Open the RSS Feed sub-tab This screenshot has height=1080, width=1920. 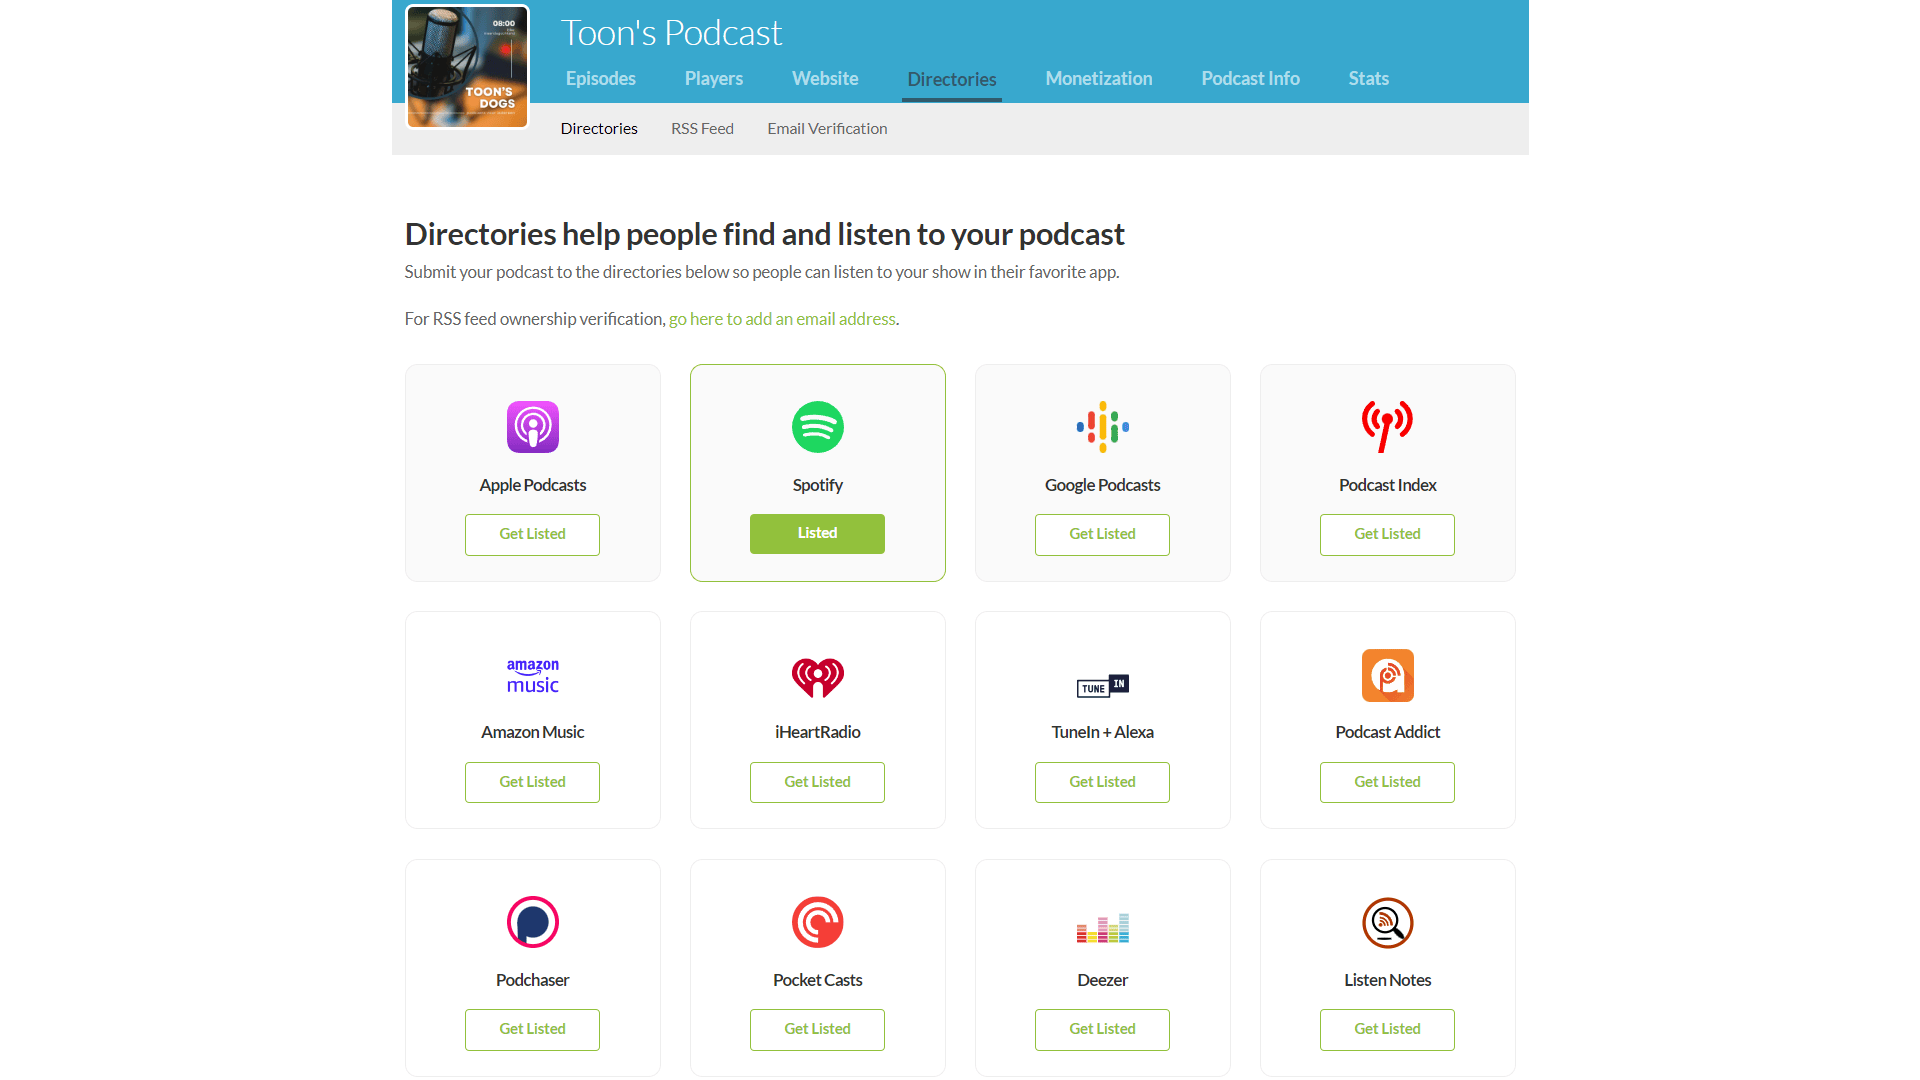[x=702, y=129]
